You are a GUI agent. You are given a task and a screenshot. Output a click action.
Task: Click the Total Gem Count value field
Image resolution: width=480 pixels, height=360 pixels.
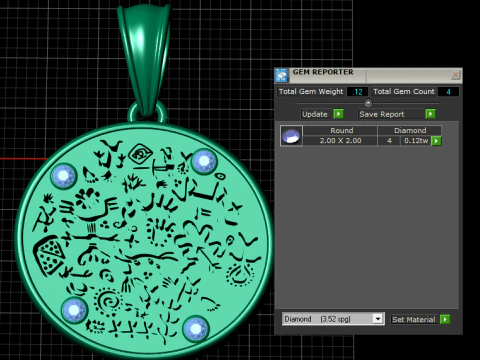pos(448,92)
